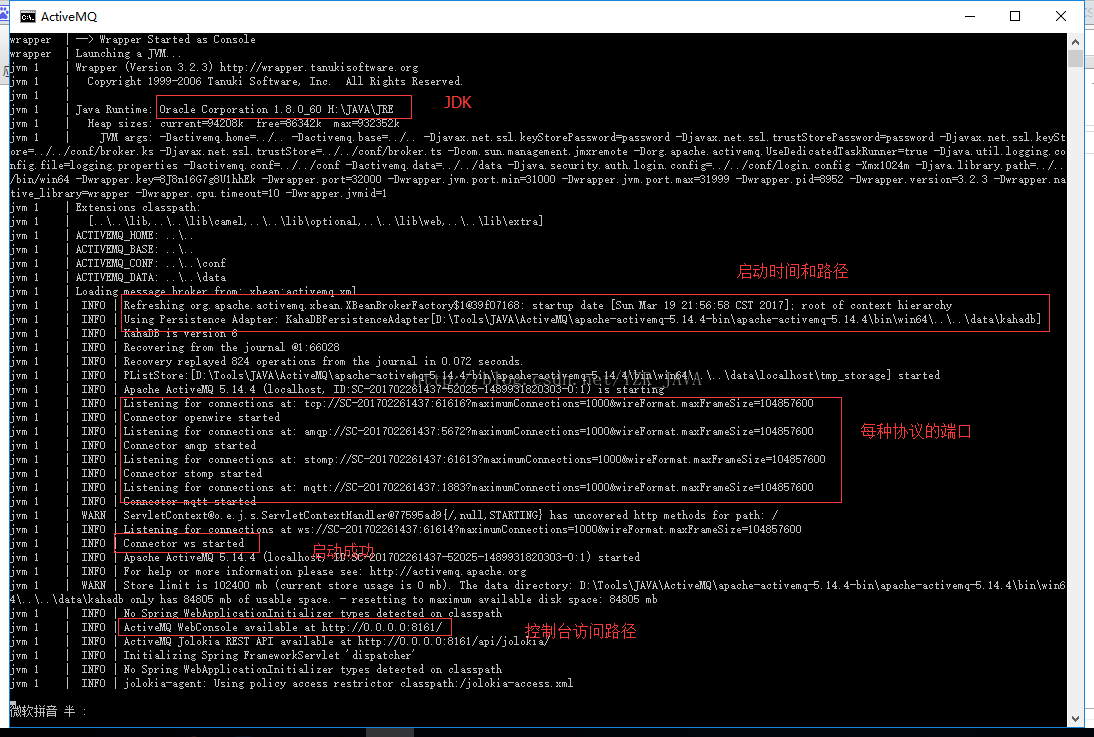The image size is (1094, 737).
Task: Click the scrollbar down arrow
Action: click(x=1075, y=718)
